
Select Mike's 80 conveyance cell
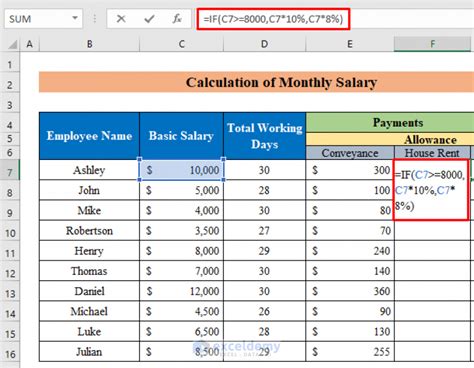tap(350, 210)
